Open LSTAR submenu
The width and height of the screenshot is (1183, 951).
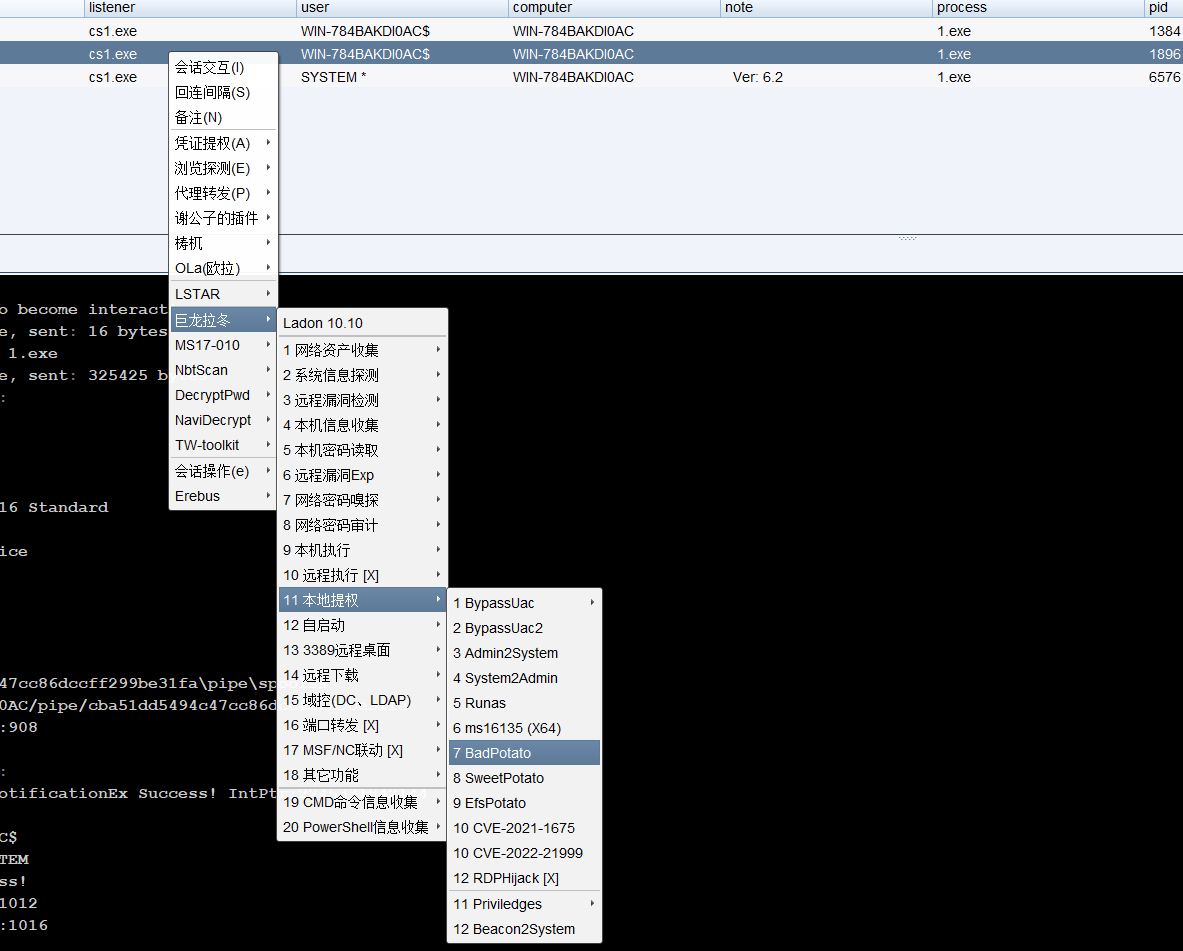(223, 294)
